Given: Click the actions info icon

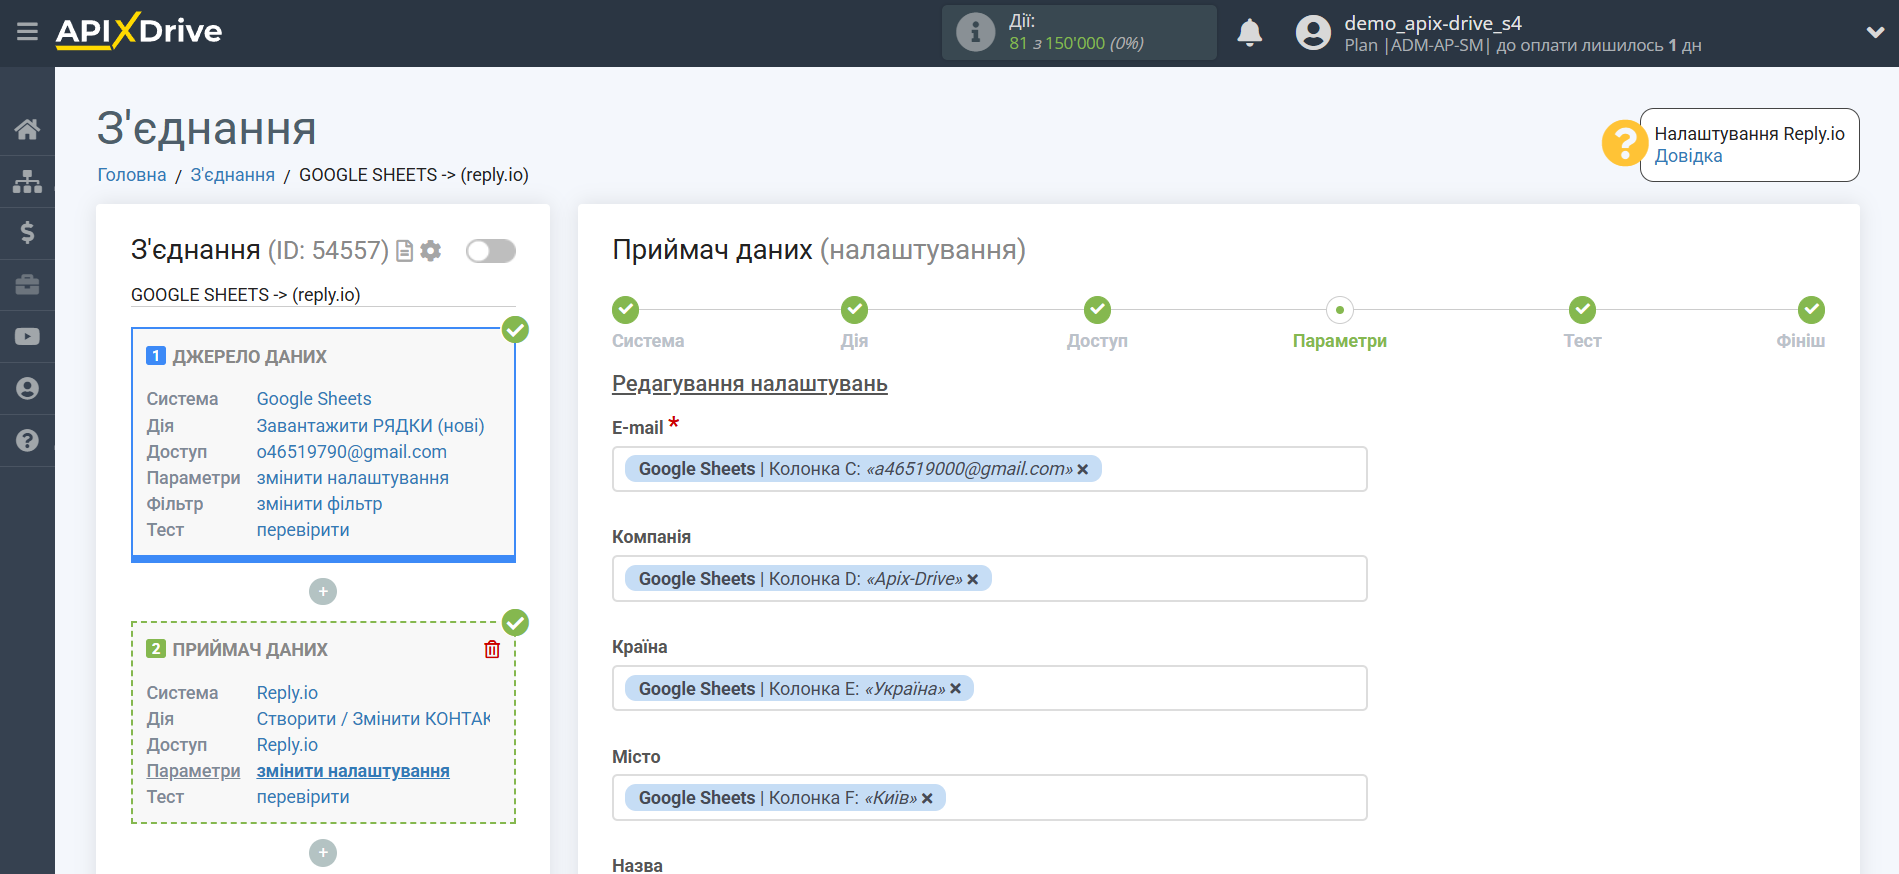Looking at the screenshot, I should tap(975, 32).
